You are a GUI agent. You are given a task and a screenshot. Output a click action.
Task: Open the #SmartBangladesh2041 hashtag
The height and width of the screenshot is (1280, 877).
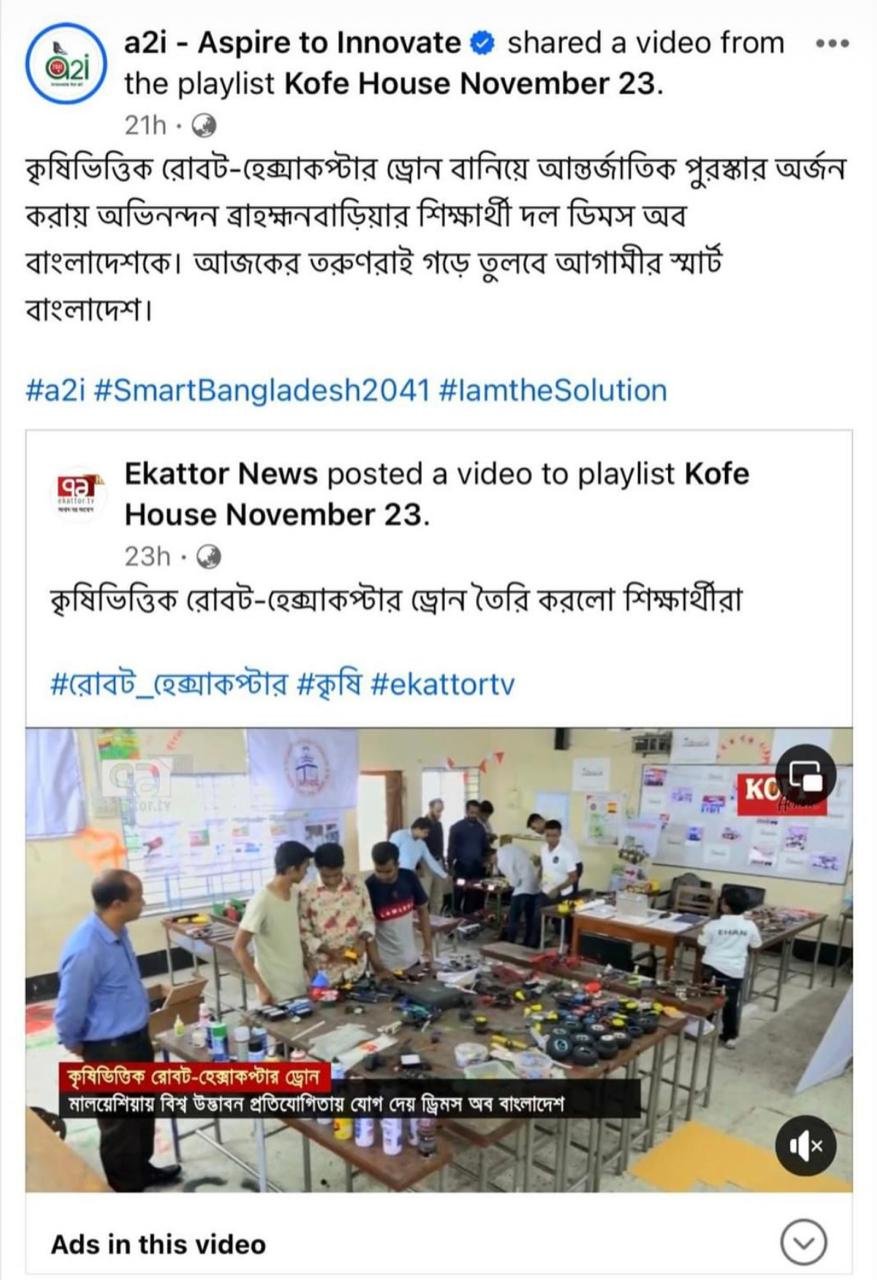point(261,389)
